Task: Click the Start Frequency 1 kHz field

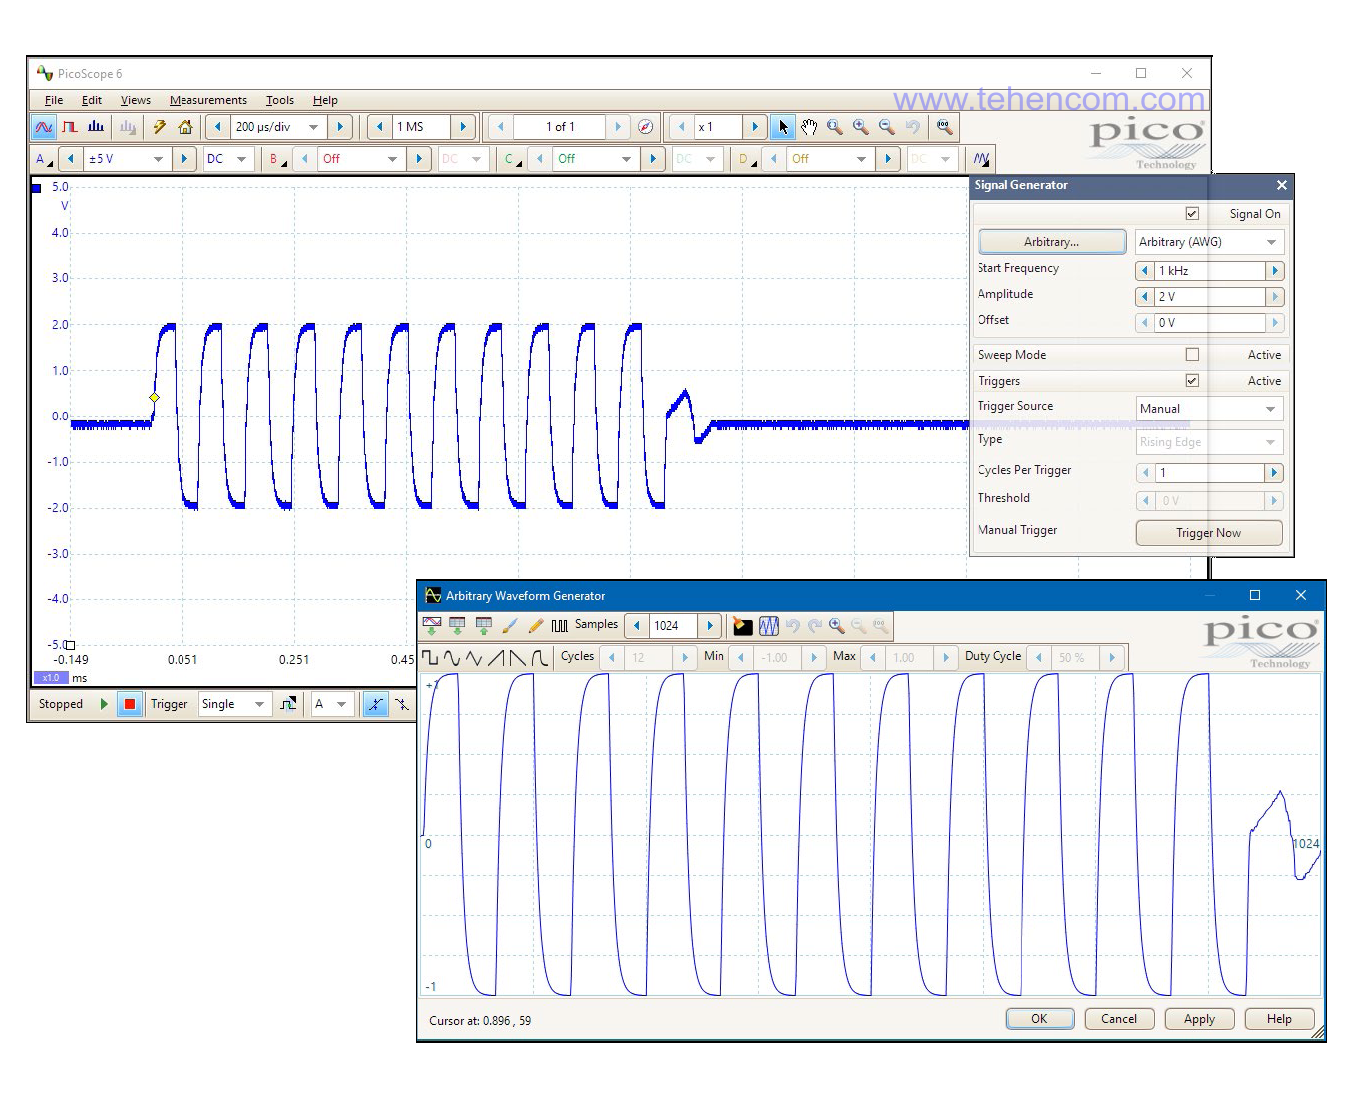Action: coord(1210,271)
